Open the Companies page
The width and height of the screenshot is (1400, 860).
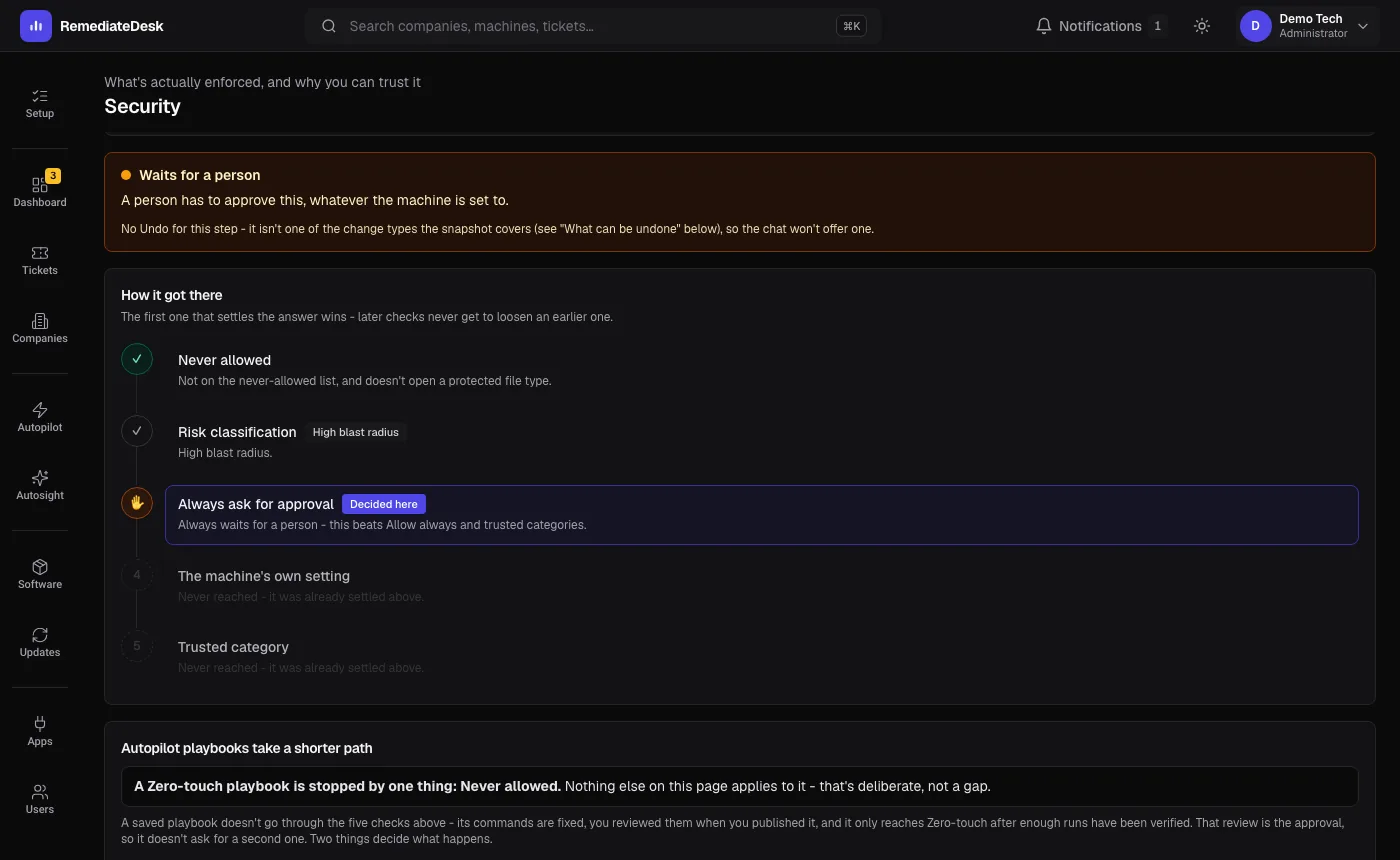click(x=40, y=328)
